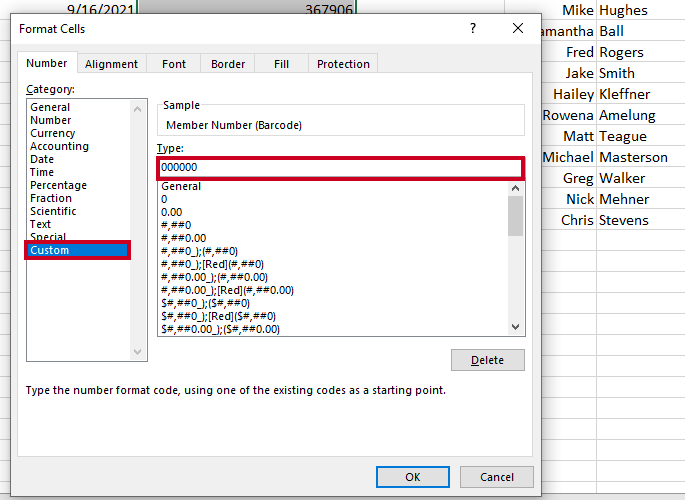Select the Accounting category
This screenshot has height=500, width=685.
click(x=59, y=146)
